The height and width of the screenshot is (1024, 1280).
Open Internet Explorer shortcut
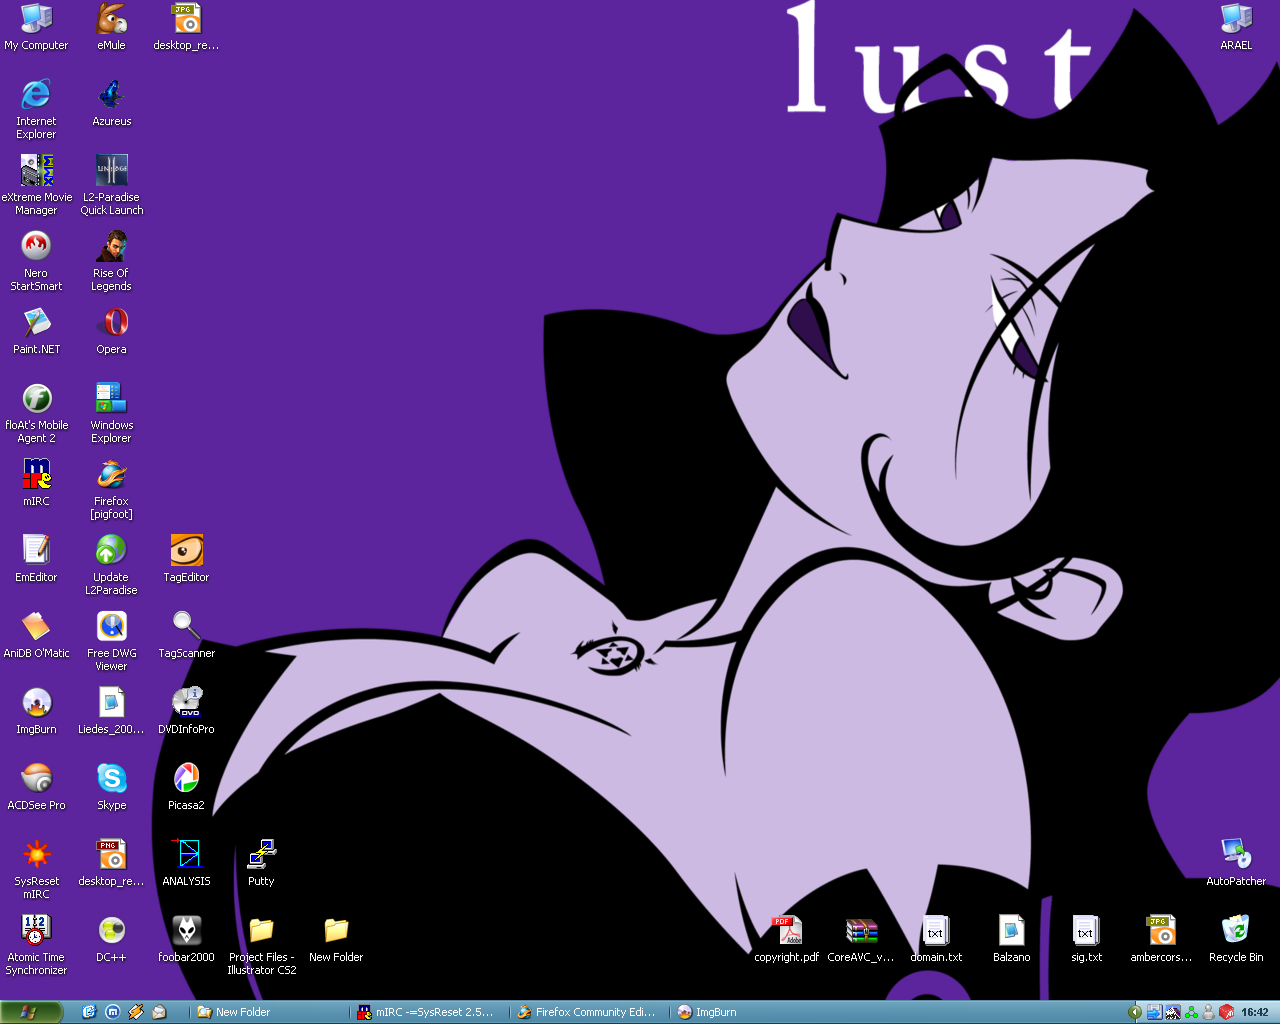36,109
